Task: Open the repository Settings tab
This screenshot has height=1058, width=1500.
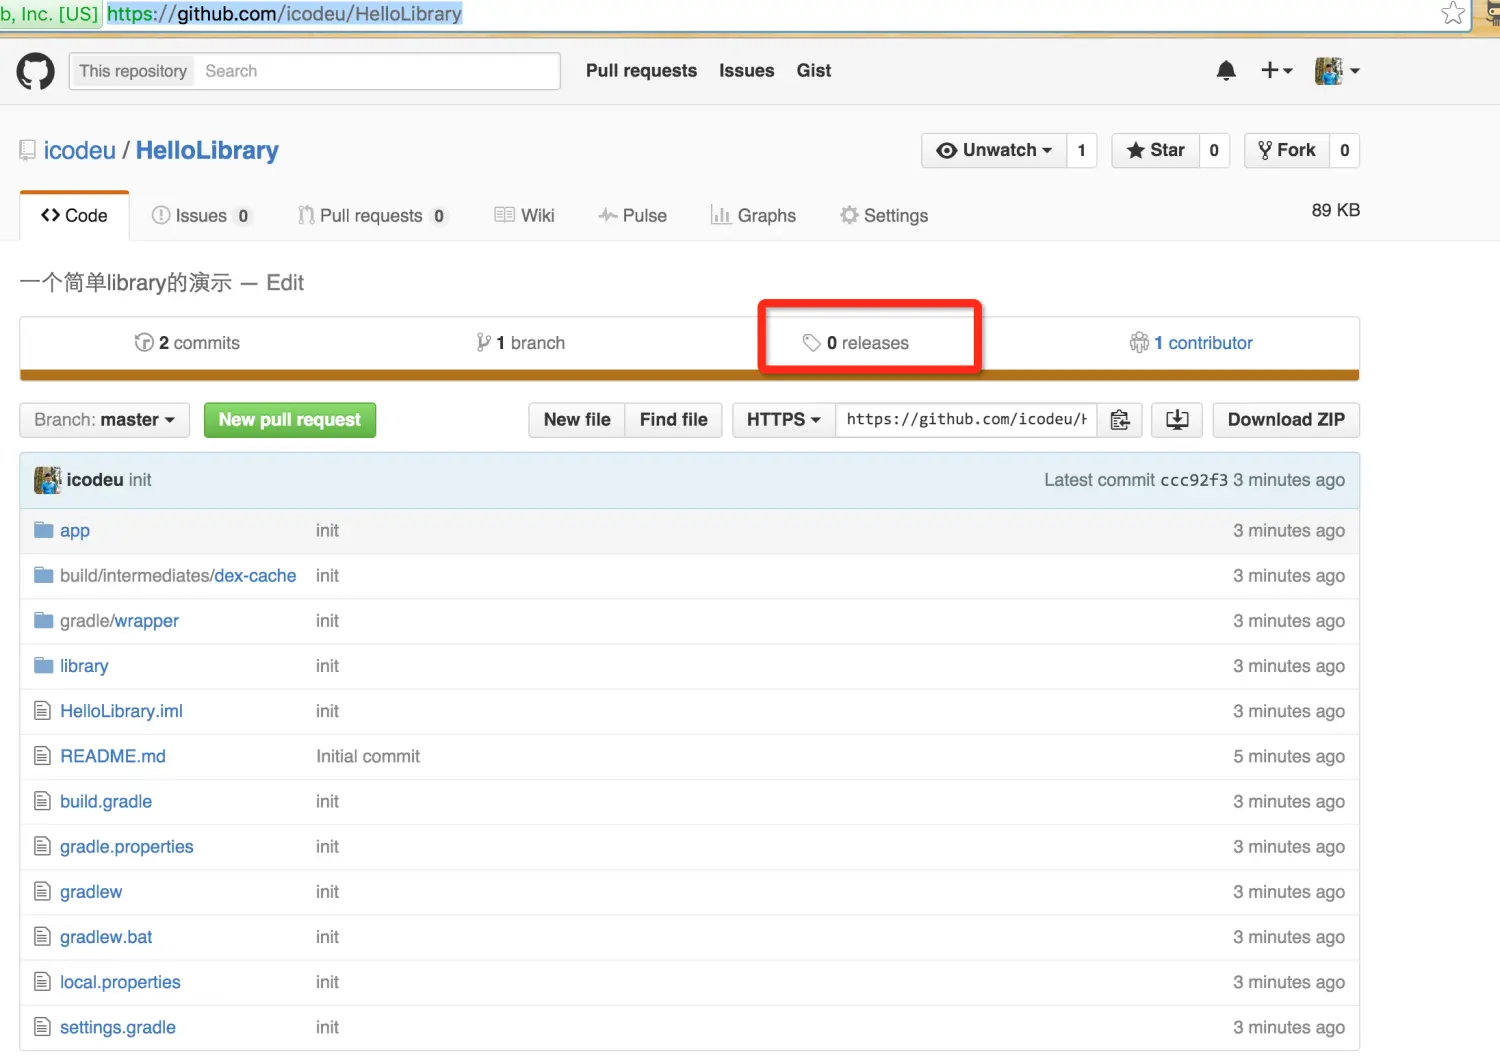Action: pos(884,216)
